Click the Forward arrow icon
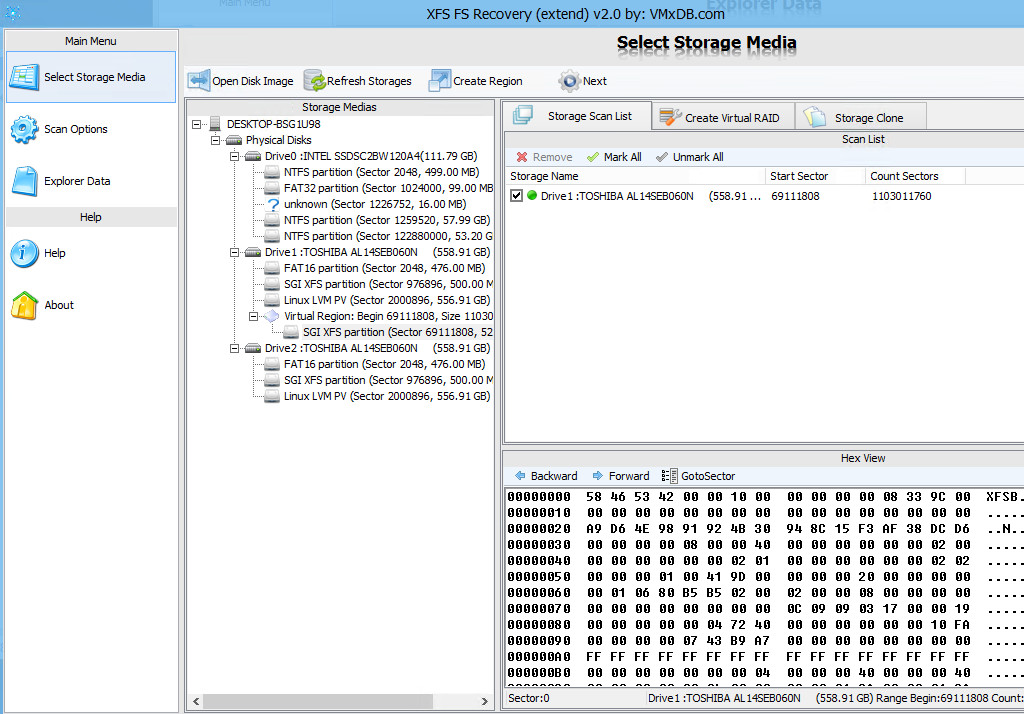1024x714 pixels. click(x=598, y=476)
